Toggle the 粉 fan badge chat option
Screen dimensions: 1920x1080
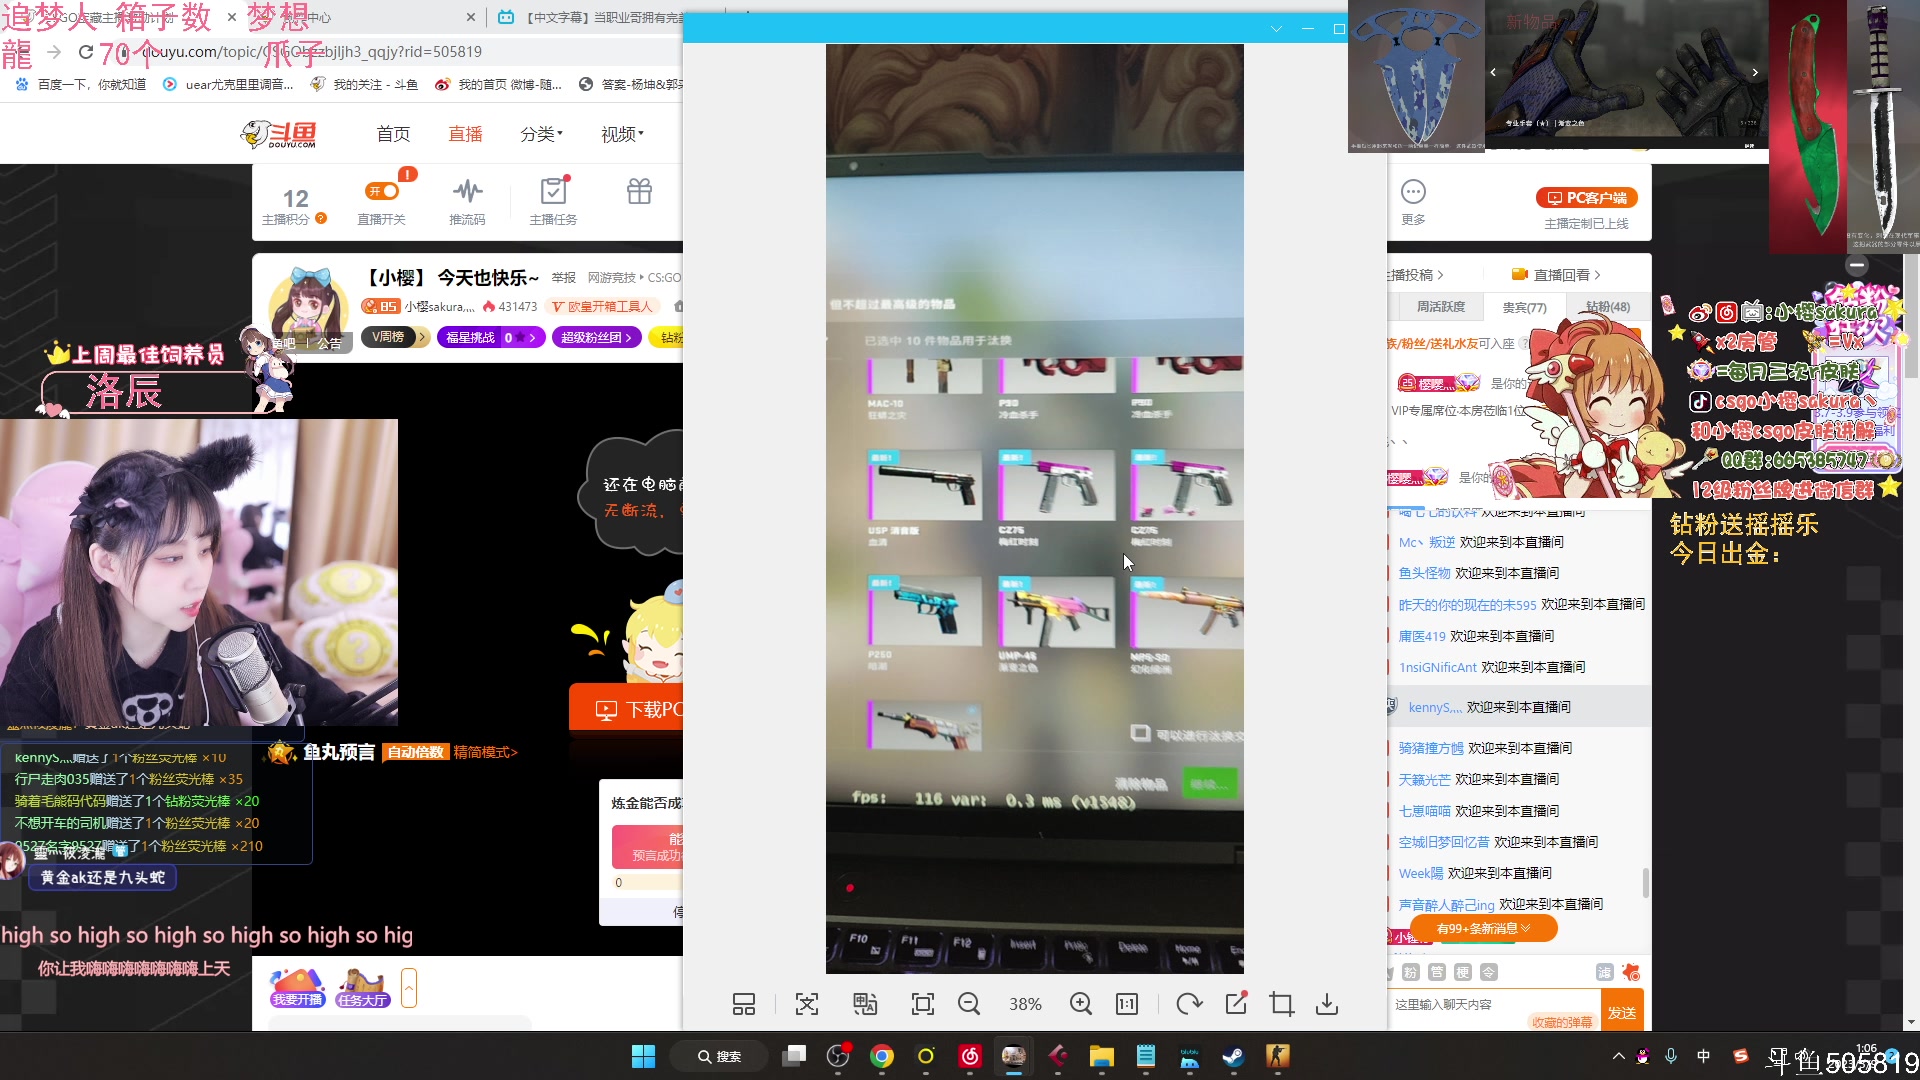(x=1411, y=972)
